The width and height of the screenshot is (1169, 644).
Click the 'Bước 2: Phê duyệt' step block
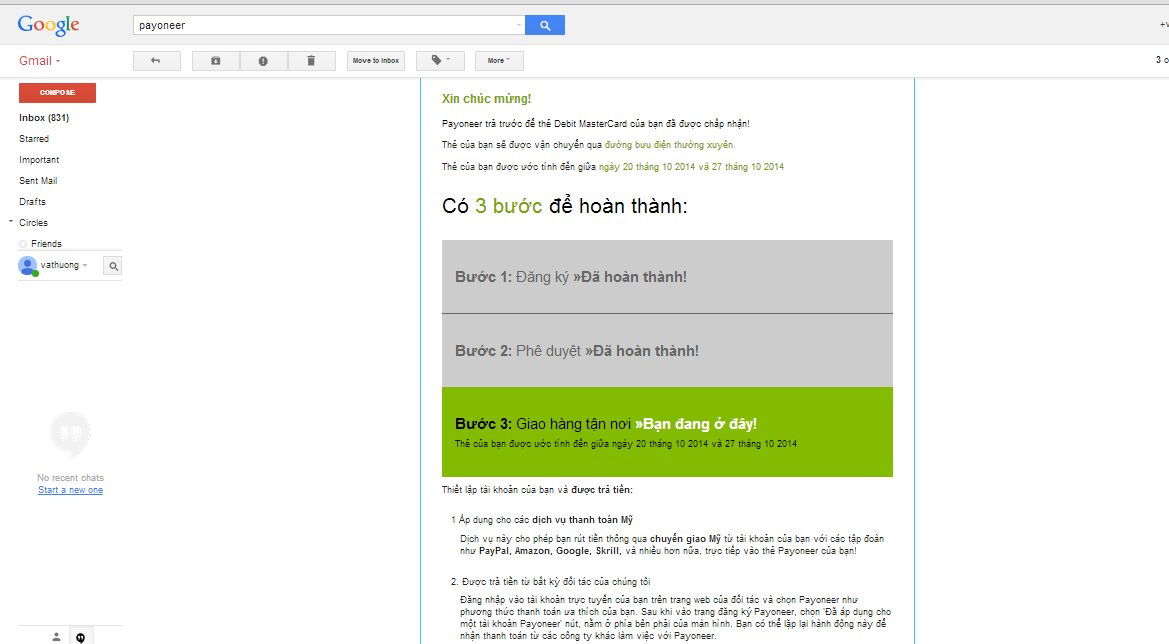click(x=667, y=350)
